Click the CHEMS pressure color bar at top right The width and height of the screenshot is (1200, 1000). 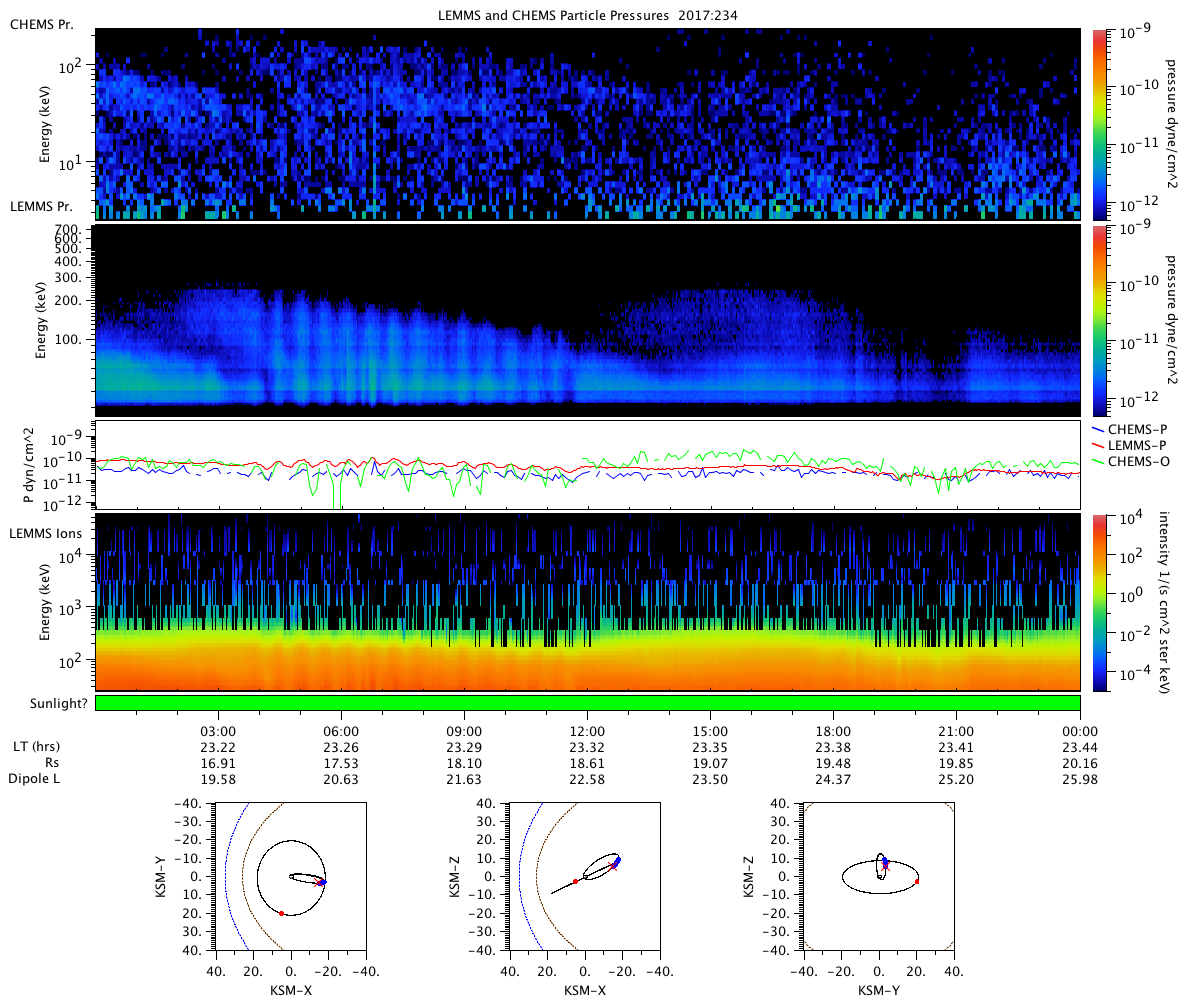pos(1102,124)
